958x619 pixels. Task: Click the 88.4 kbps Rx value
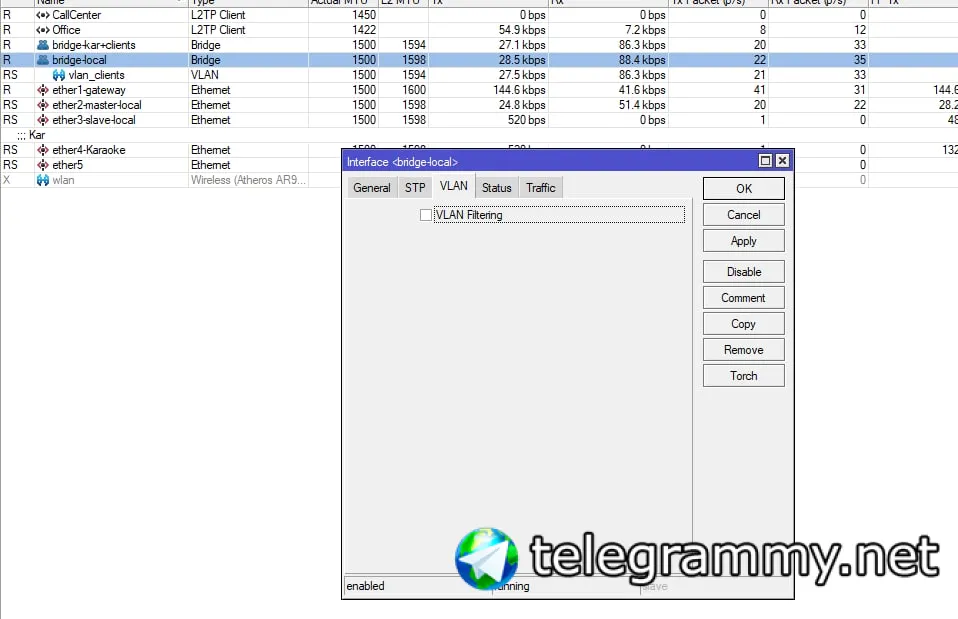point(642,60)
